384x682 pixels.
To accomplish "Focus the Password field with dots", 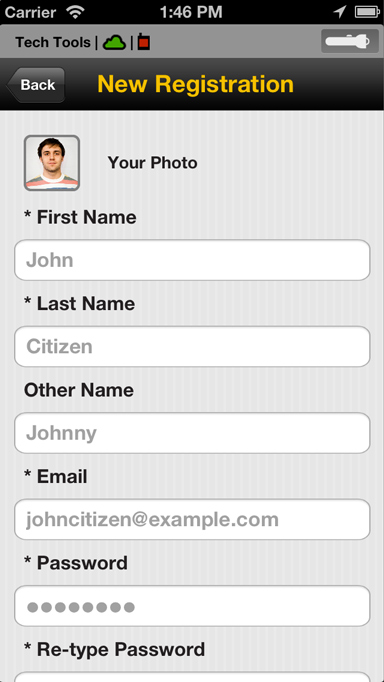I will pyautogui.click(x=192, y=606).
